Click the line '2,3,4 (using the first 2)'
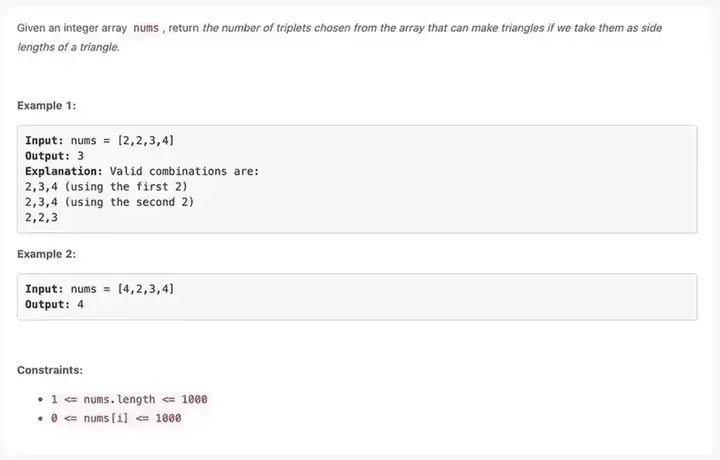The height and width of the screenshot is (460, 720). 106,187
